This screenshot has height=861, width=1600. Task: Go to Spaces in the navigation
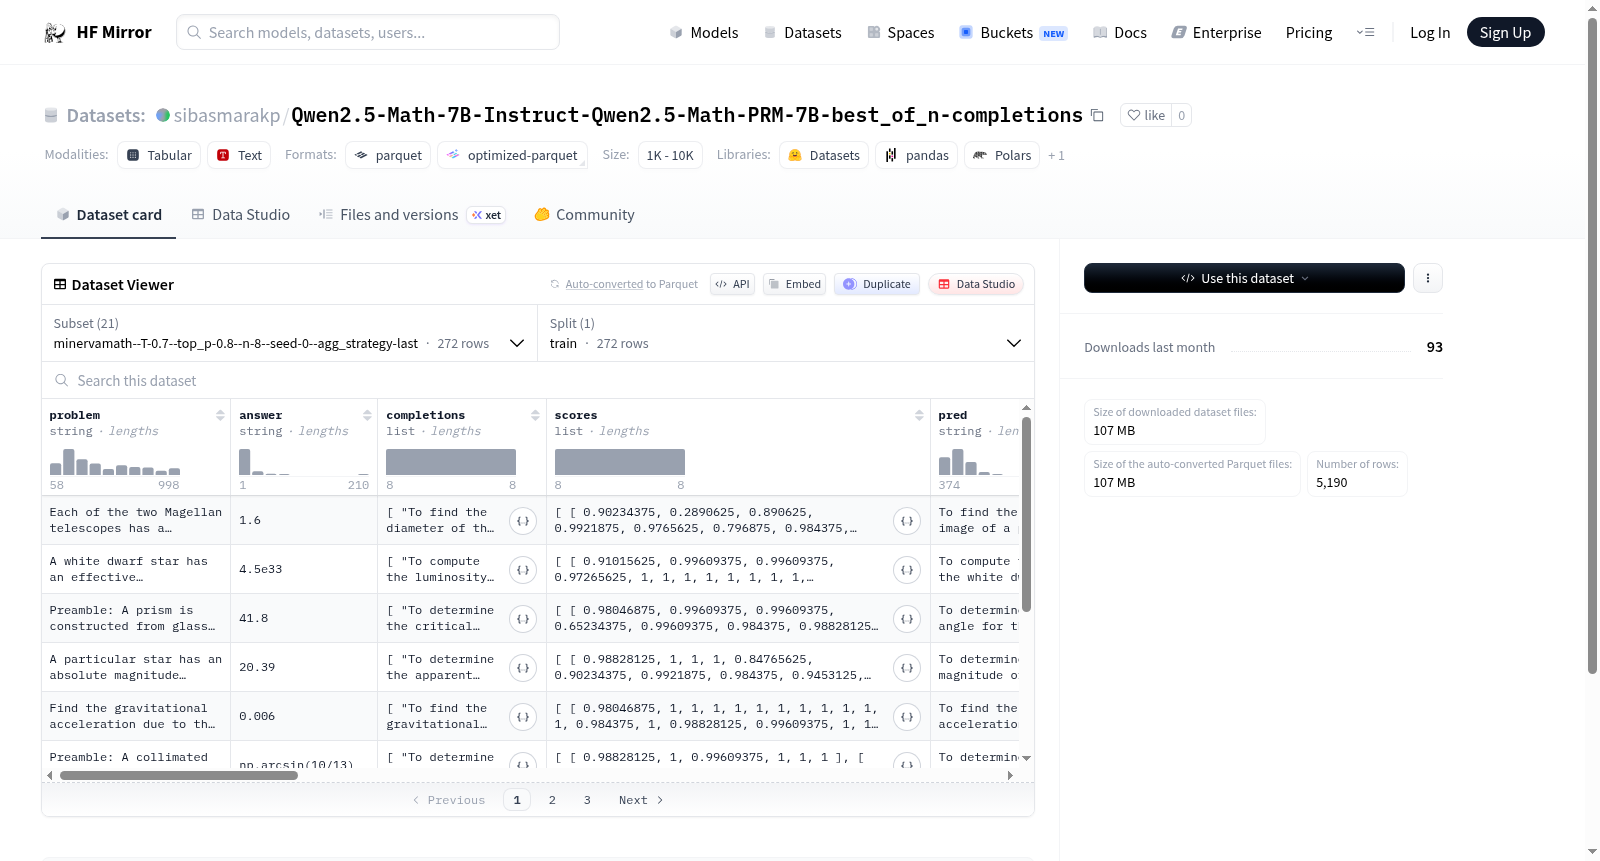(x=901, y=33)
